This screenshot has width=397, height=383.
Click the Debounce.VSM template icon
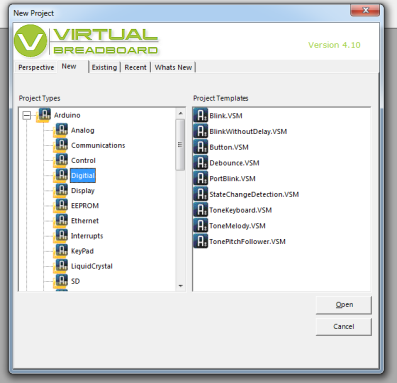tap(201, 163)
